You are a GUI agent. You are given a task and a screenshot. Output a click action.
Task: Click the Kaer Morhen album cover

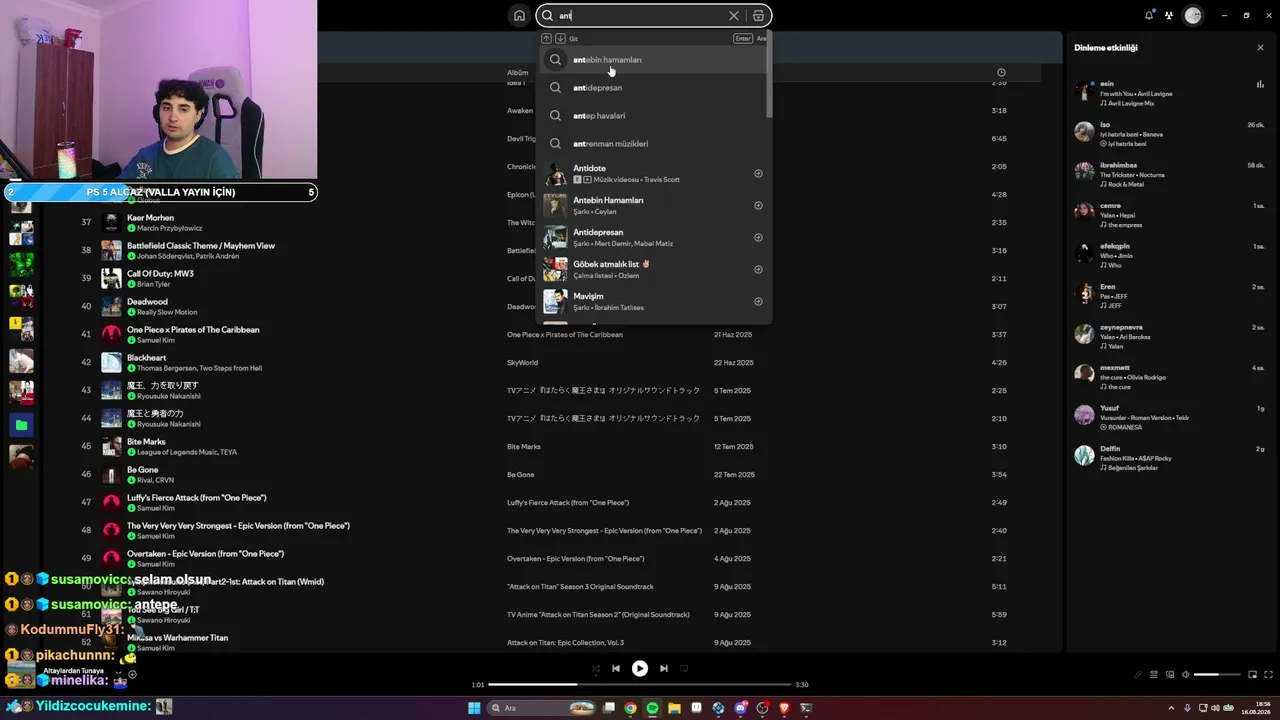click(111, 222)
